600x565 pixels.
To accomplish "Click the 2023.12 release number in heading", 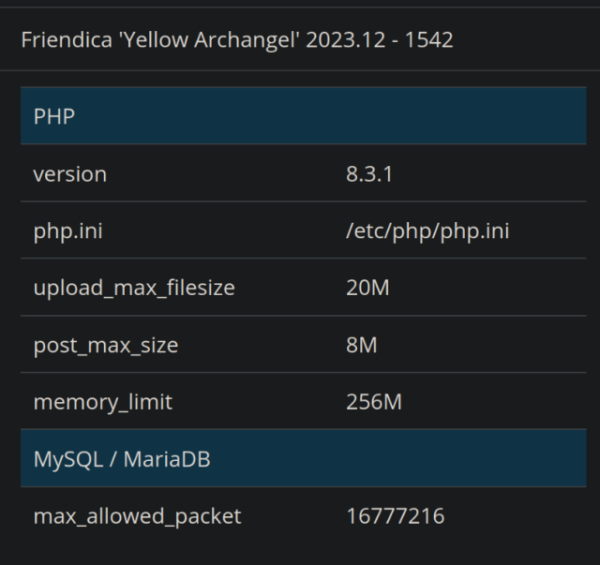I will pos(346,40).
